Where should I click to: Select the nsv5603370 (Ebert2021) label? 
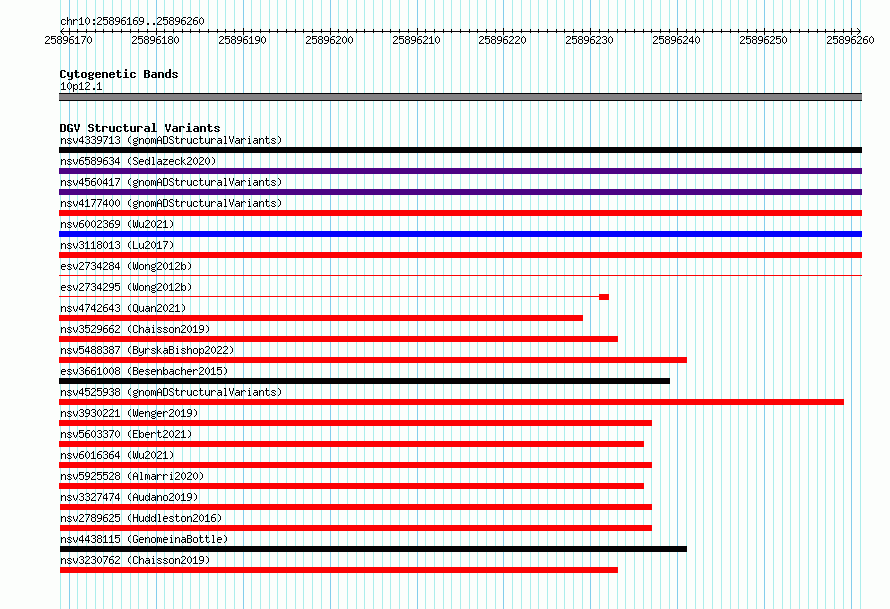(126, 434)
